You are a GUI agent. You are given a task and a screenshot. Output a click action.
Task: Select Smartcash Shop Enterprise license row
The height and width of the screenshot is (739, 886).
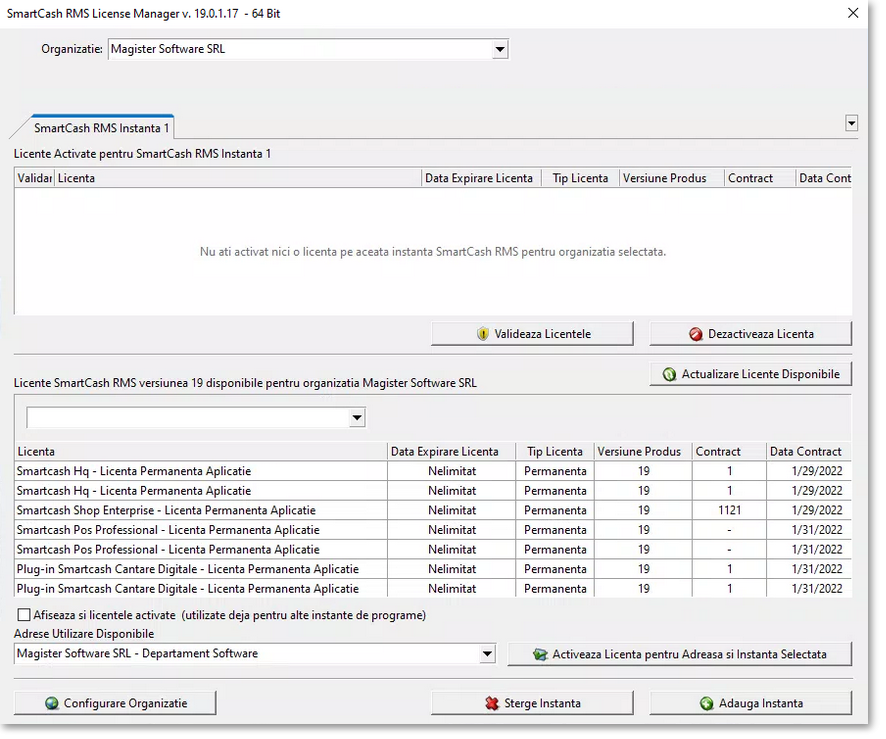[x=433, y=510]
